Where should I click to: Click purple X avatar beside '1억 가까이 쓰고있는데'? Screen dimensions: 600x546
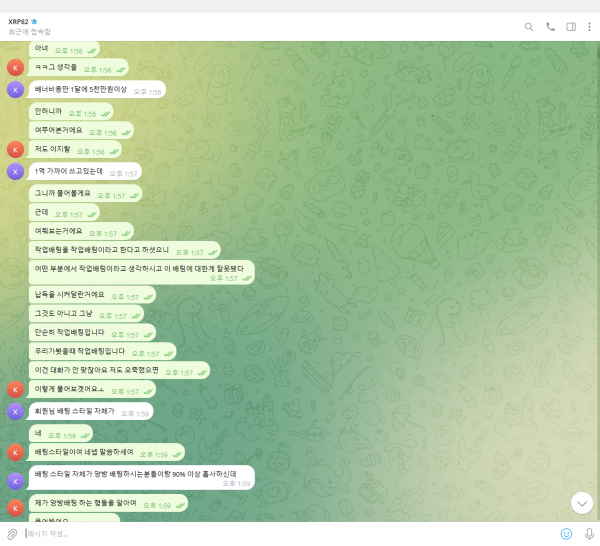[14, 171]
